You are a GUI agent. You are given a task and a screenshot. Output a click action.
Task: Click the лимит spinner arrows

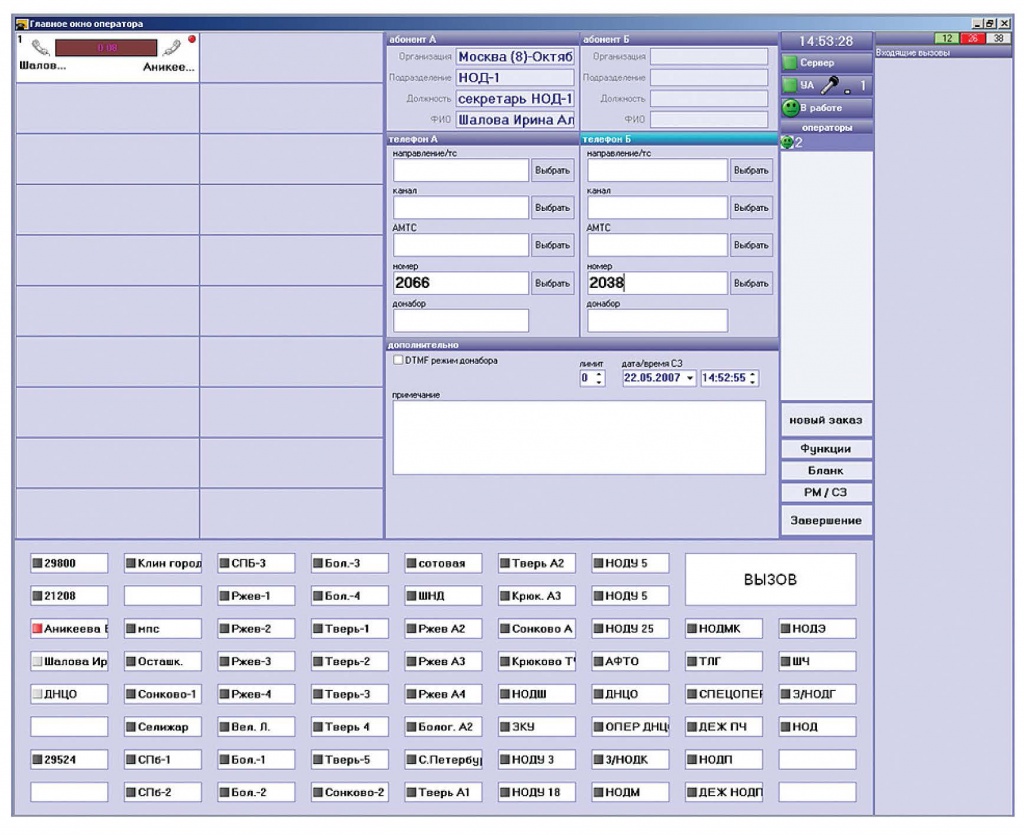(599, 379)
